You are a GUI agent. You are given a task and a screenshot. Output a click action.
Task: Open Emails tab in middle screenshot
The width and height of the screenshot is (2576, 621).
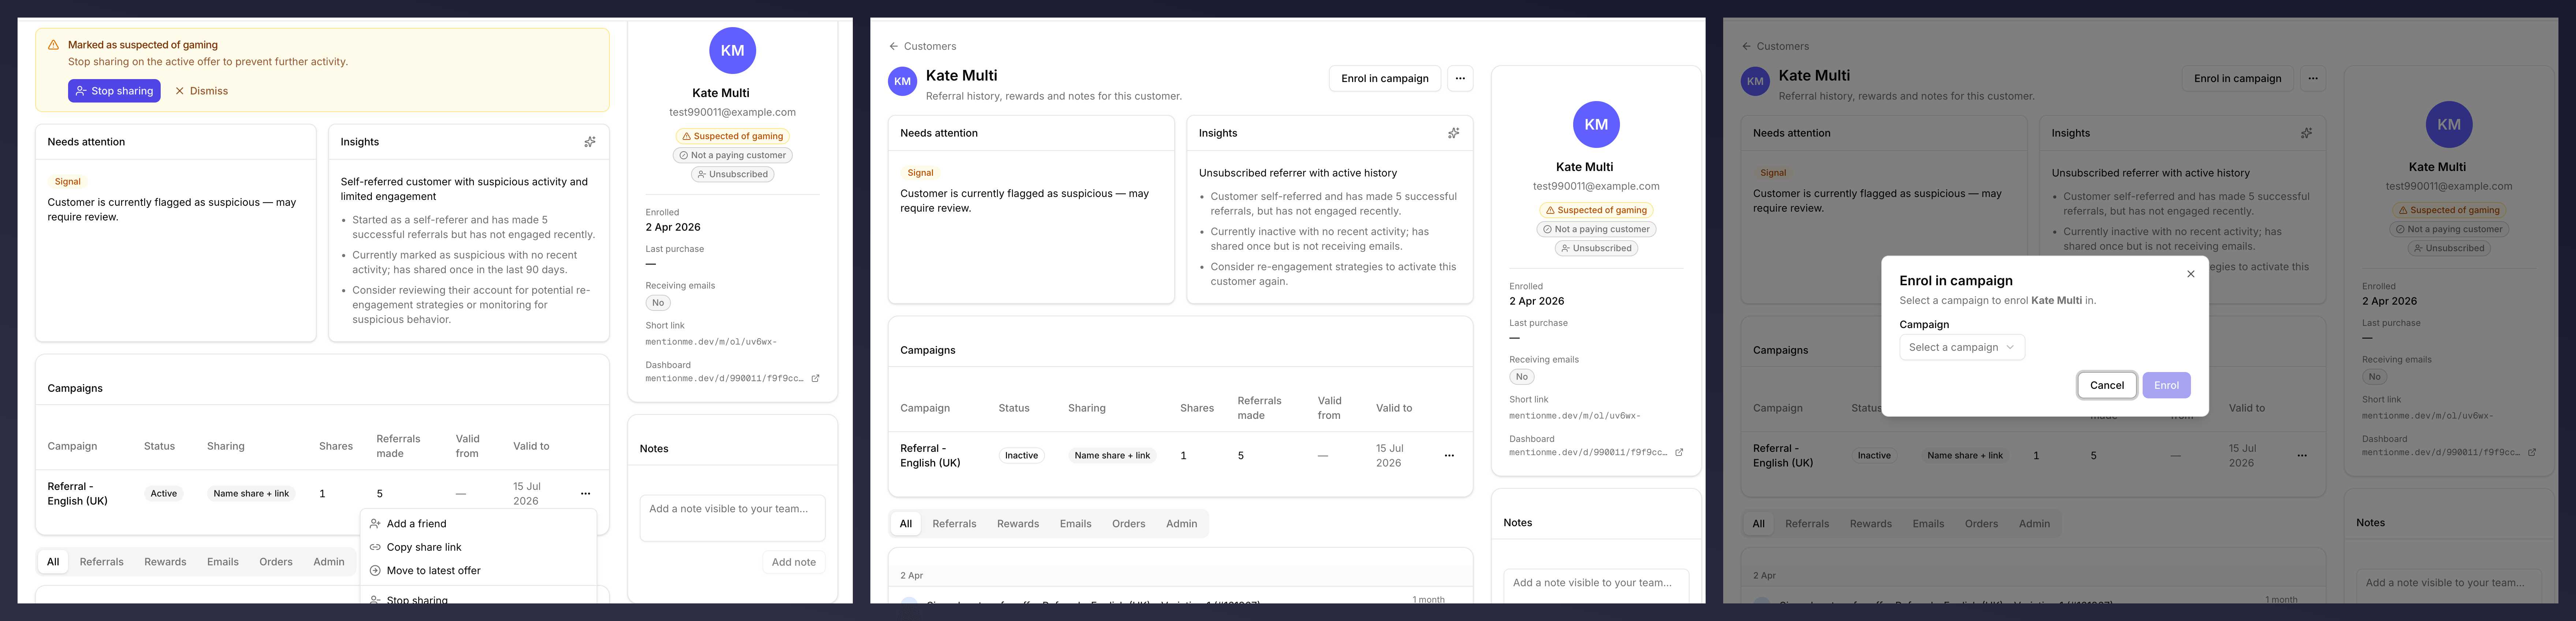coord(1076,524)
